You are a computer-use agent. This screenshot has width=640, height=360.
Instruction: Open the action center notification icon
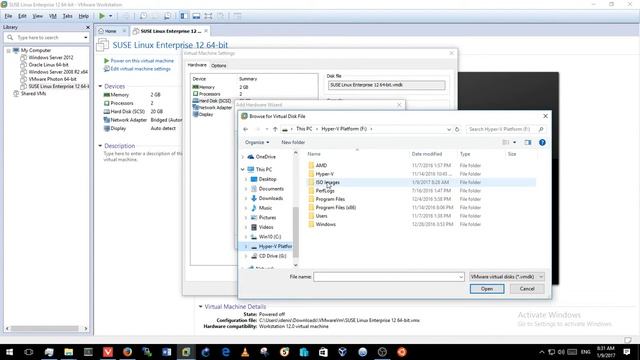tap(627, 352)
